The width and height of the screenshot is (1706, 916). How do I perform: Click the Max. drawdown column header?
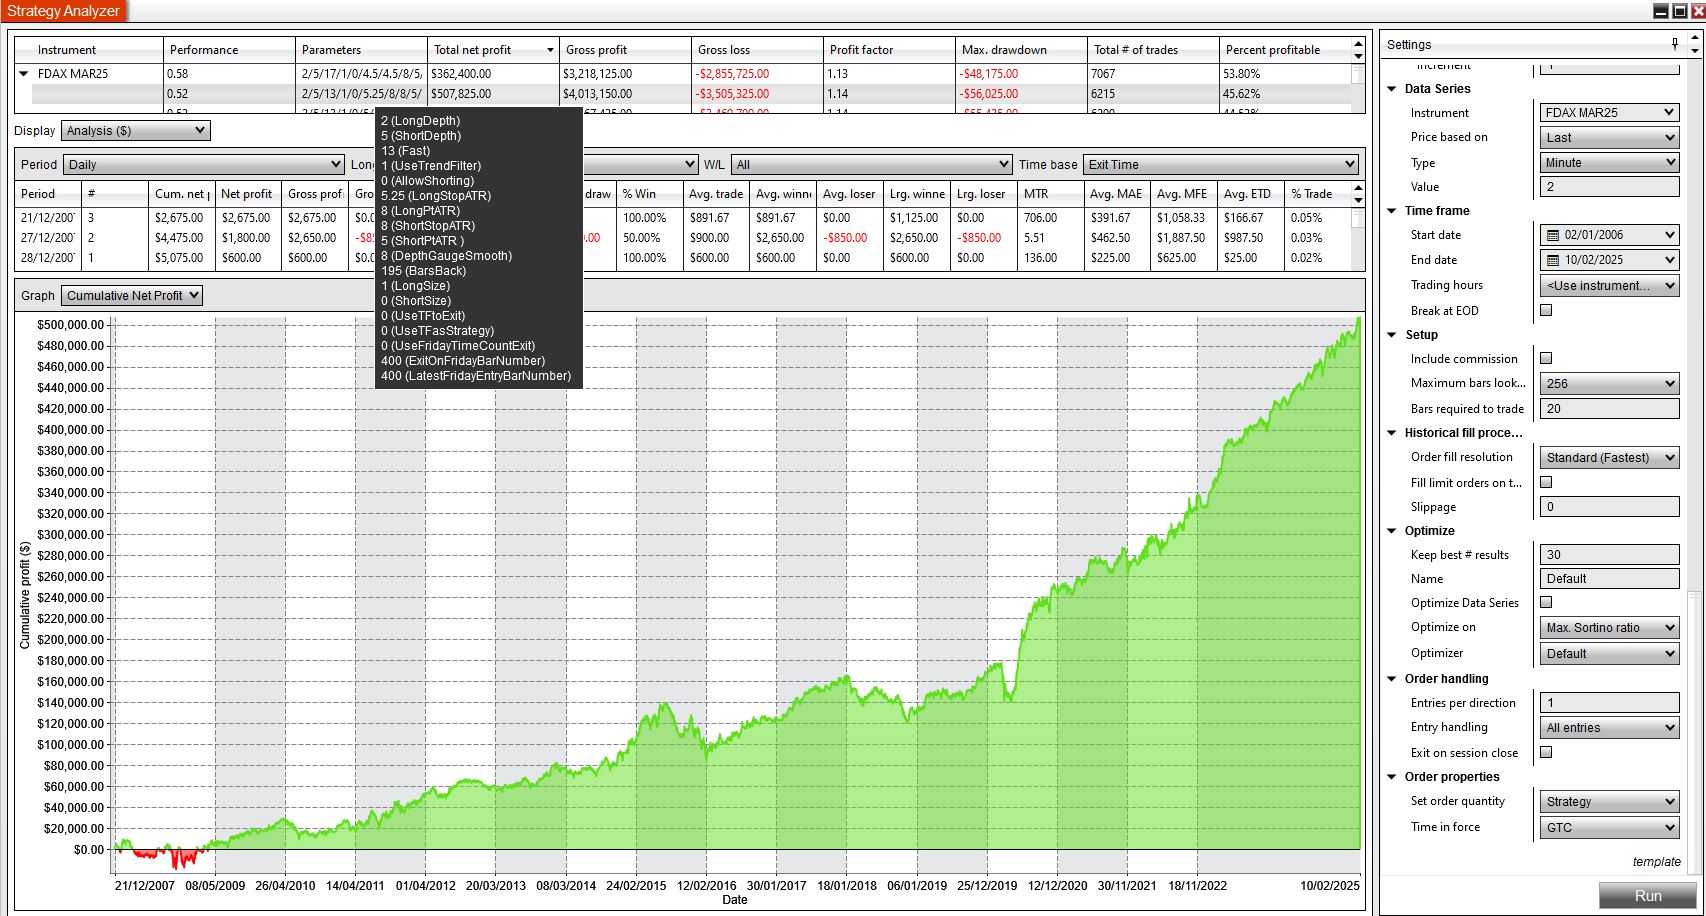coord(1003,50)
